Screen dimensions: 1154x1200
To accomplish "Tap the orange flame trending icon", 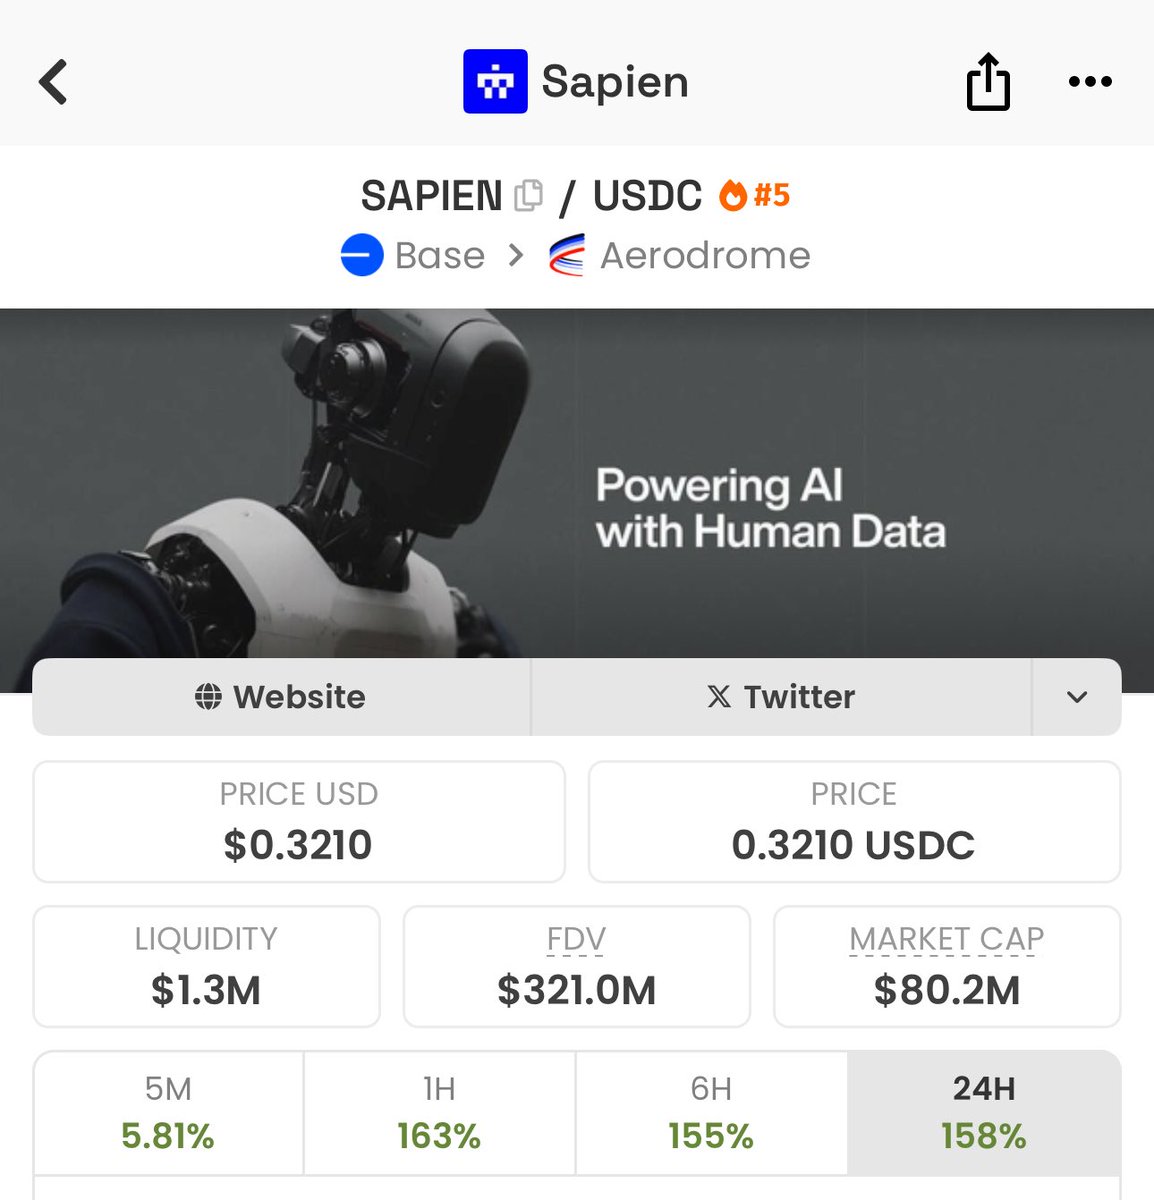I will tap(733, 195).
